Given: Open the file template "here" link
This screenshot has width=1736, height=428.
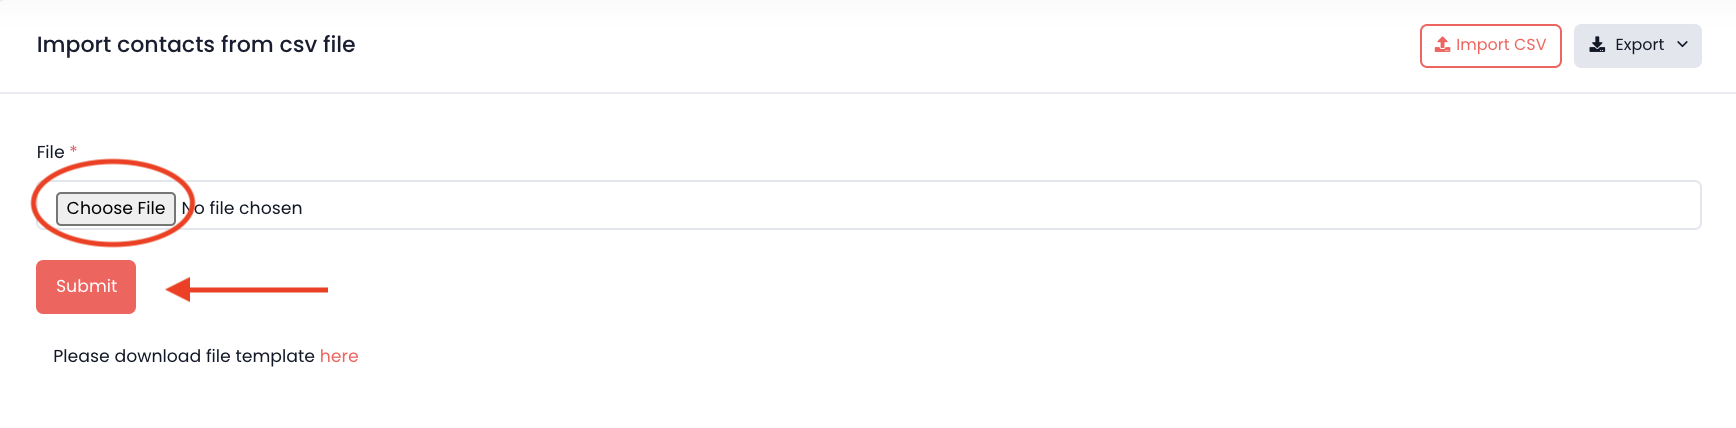Looking at the screenshot, I should point(339,356).
